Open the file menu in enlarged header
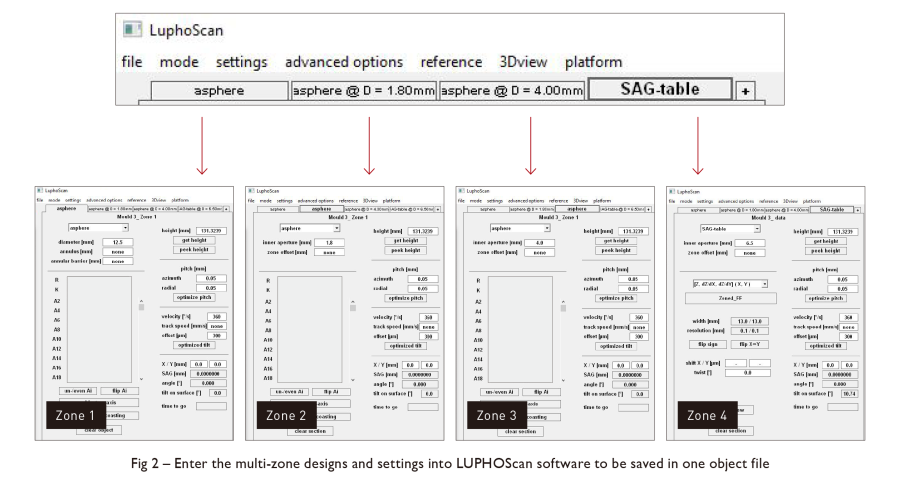900x481 pixels. [131, 62]
